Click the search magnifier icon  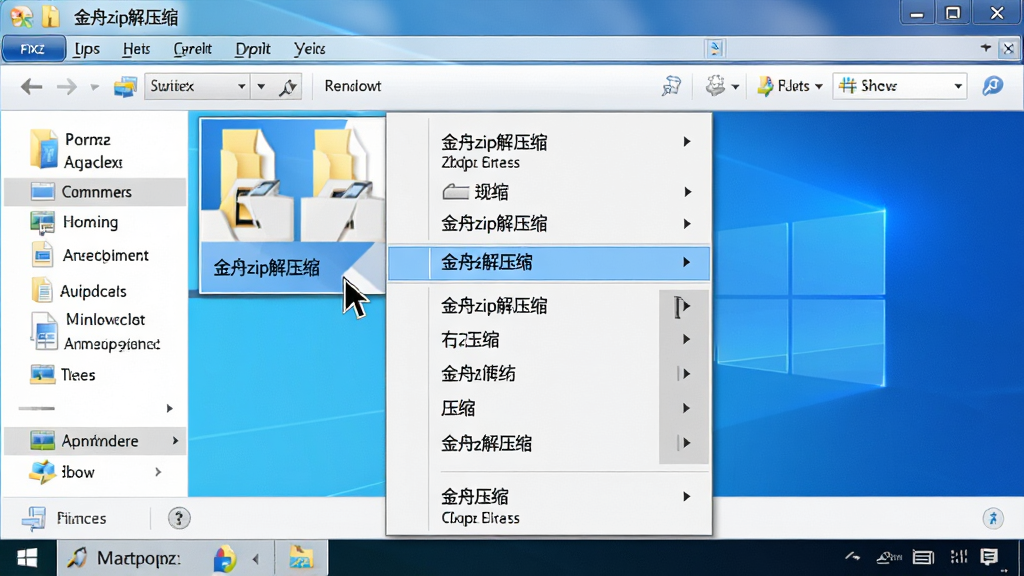coord(993,86)
